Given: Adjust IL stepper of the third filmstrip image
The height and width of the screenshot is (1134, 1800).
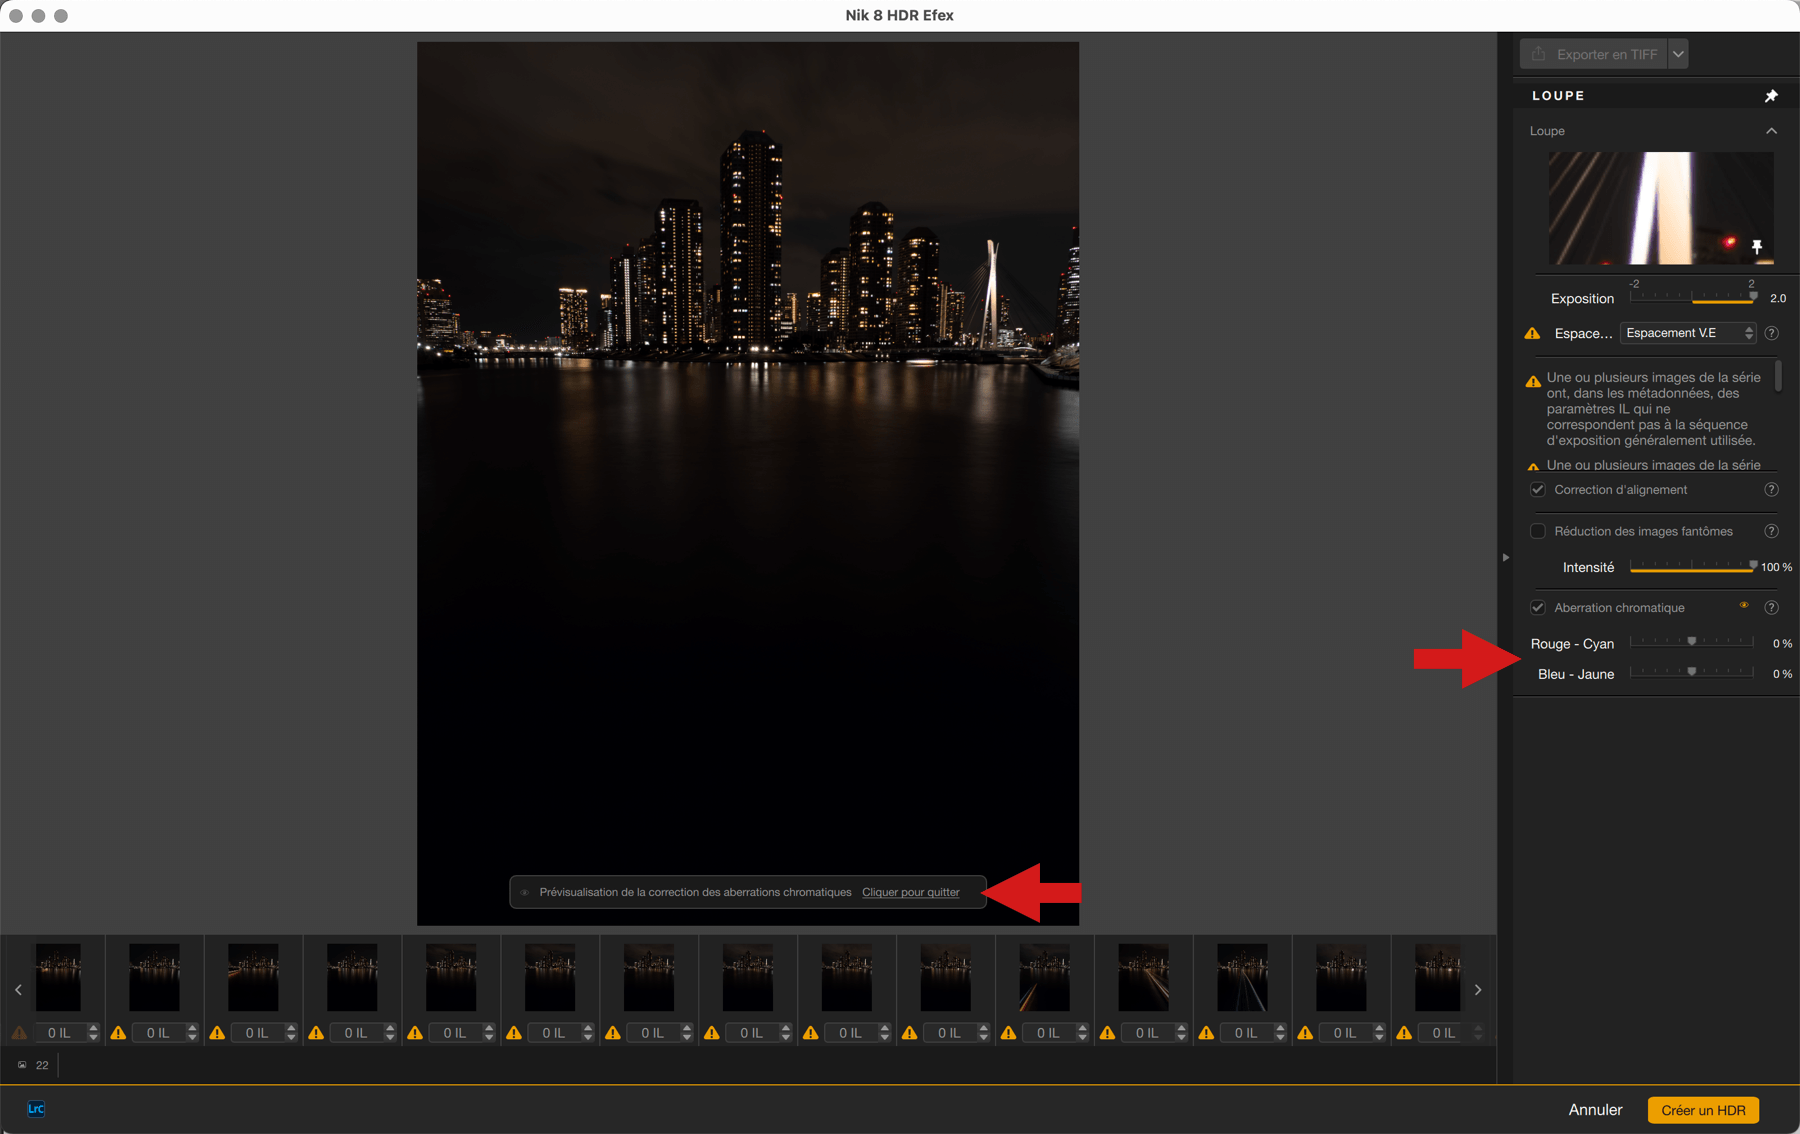Looking at the screenshot, I should [291, 1033].
